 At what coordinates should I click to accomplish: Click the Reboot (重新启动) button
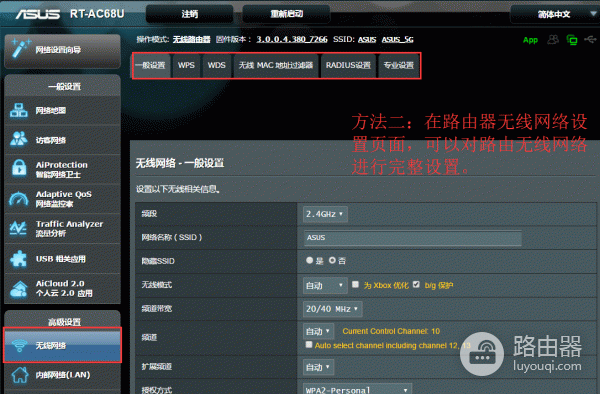point(287,14)
